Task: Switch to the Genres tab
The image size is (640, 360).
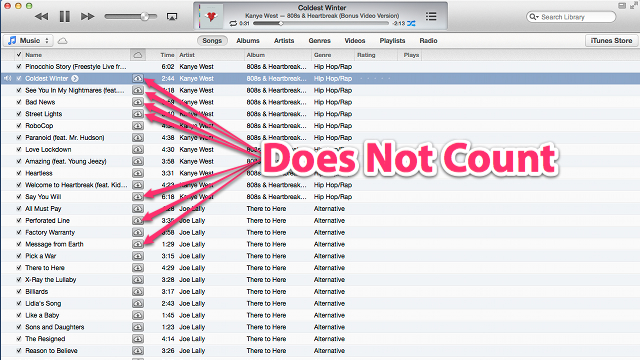Action: pyautogui.click(x=320, y=41)
